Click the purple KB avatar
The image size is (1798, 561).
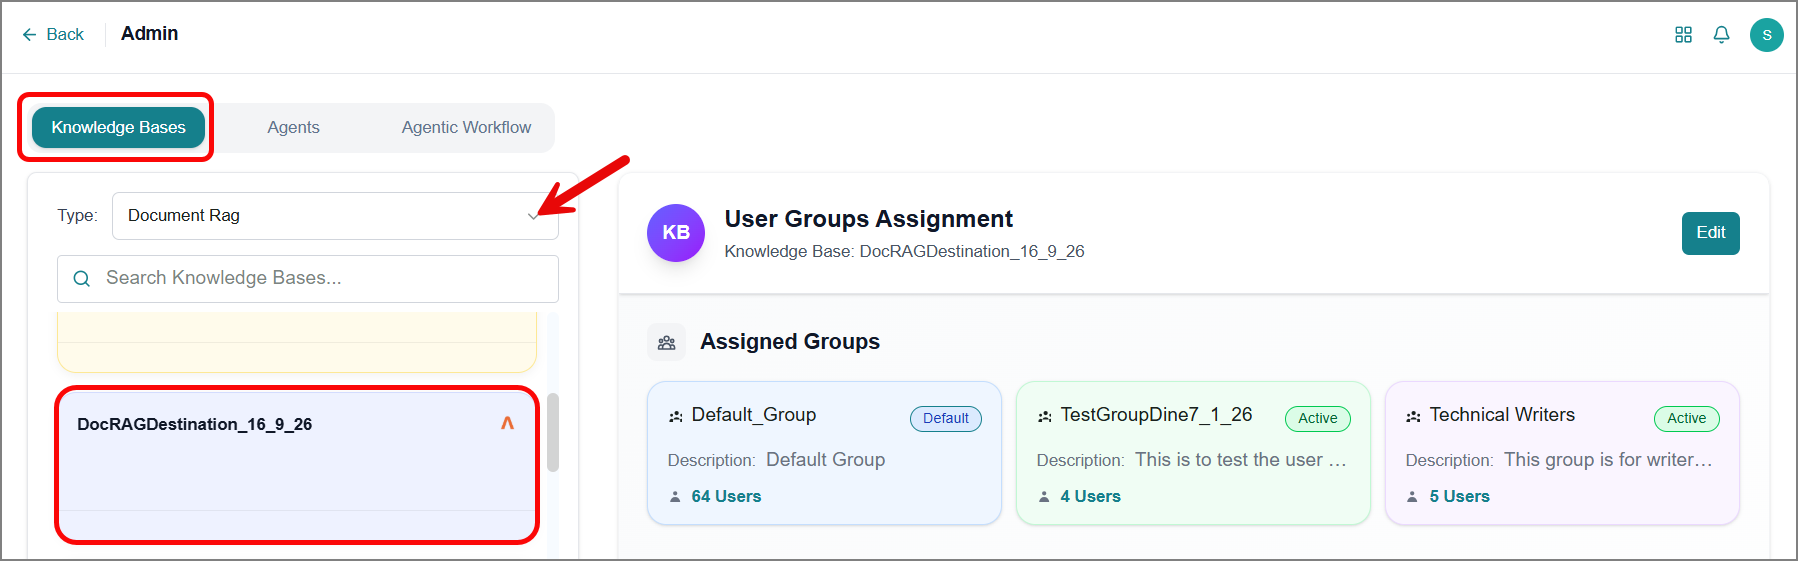point(676,233)
